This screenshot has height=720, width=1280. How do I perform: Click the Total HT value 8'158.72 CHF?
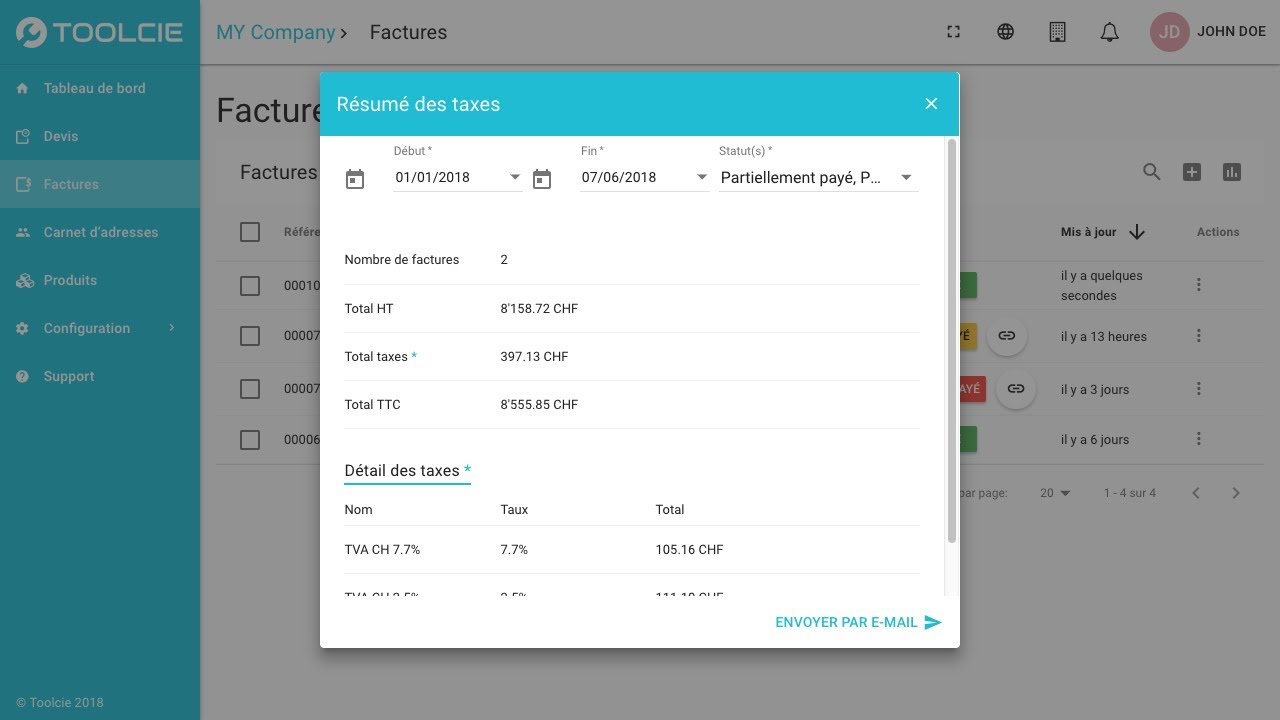tap(539, 308)
